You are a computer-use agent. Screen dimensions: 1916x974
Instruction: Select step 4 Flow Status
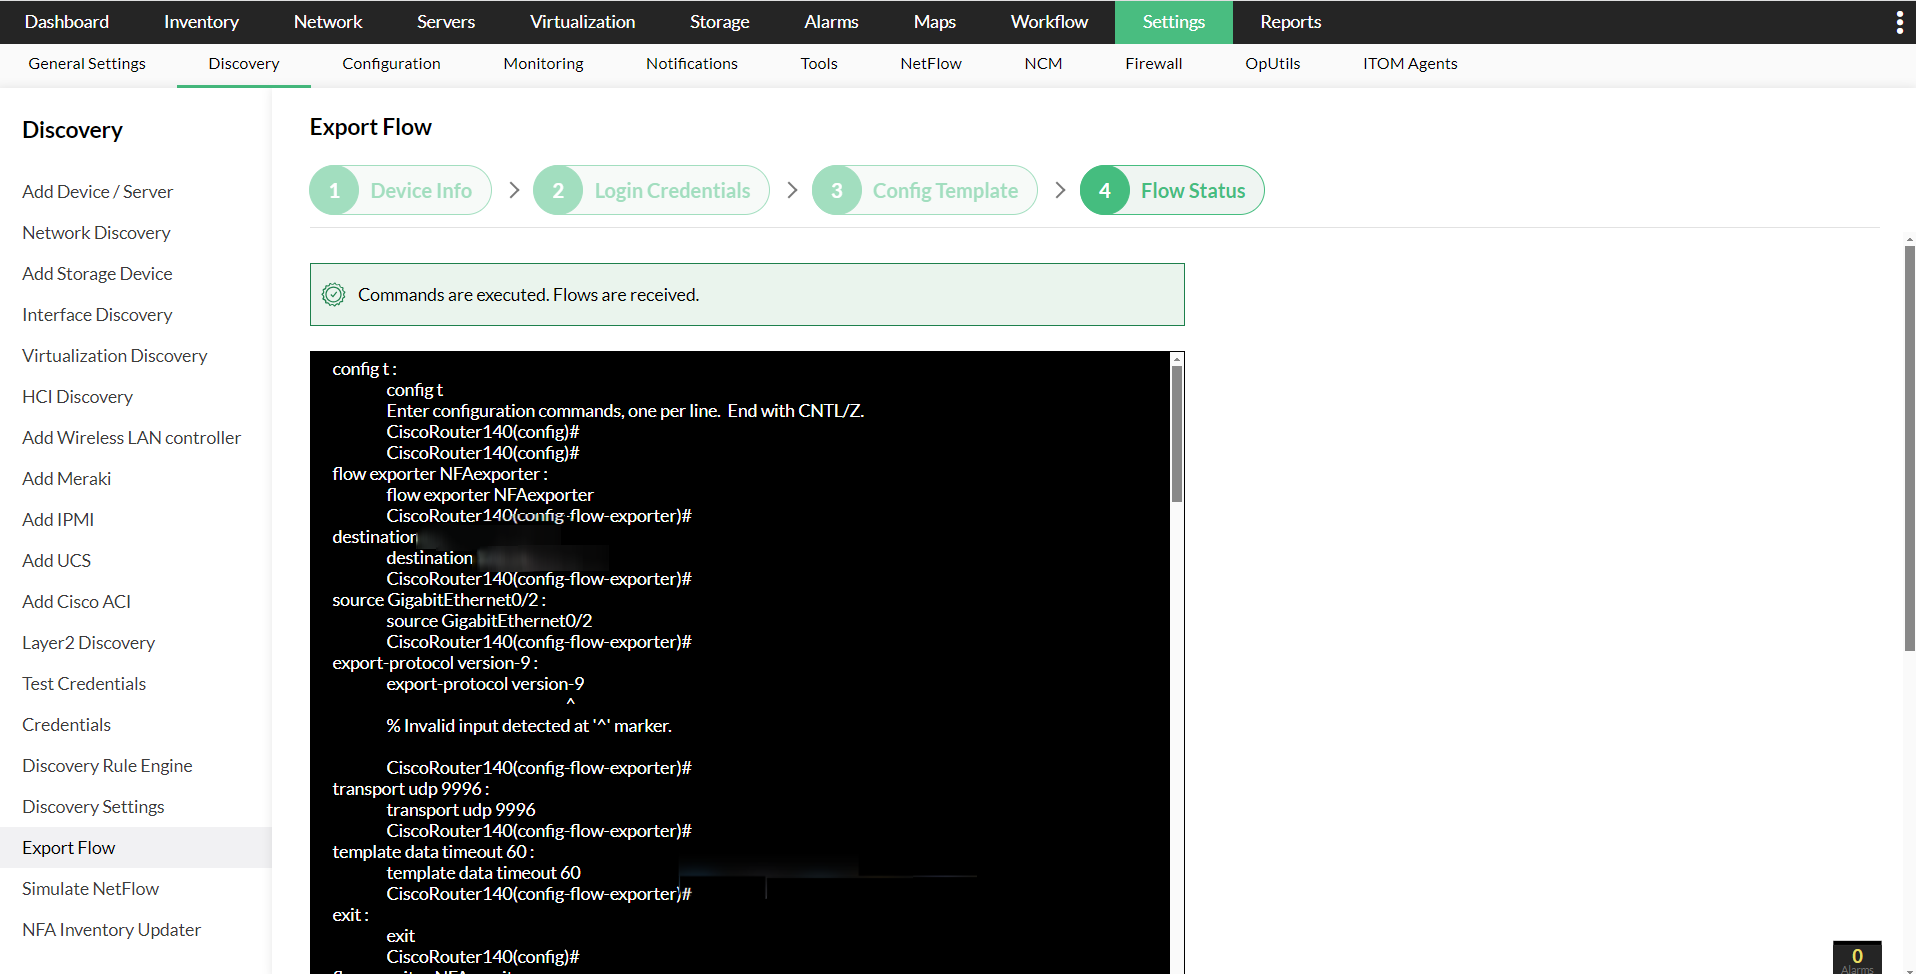(x=1171, y=190)
